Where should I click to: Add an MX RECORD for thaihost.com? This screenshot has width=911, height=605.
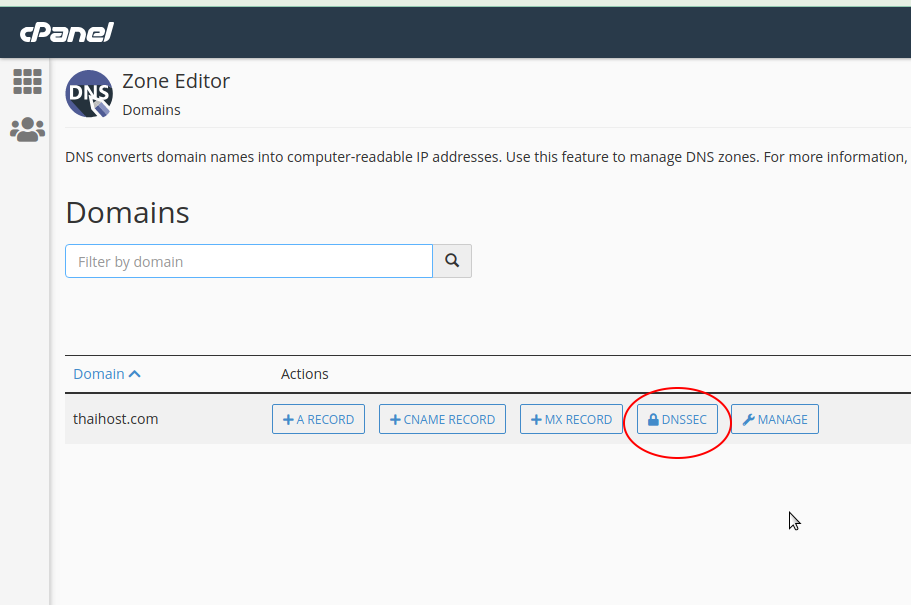point(570,420)
